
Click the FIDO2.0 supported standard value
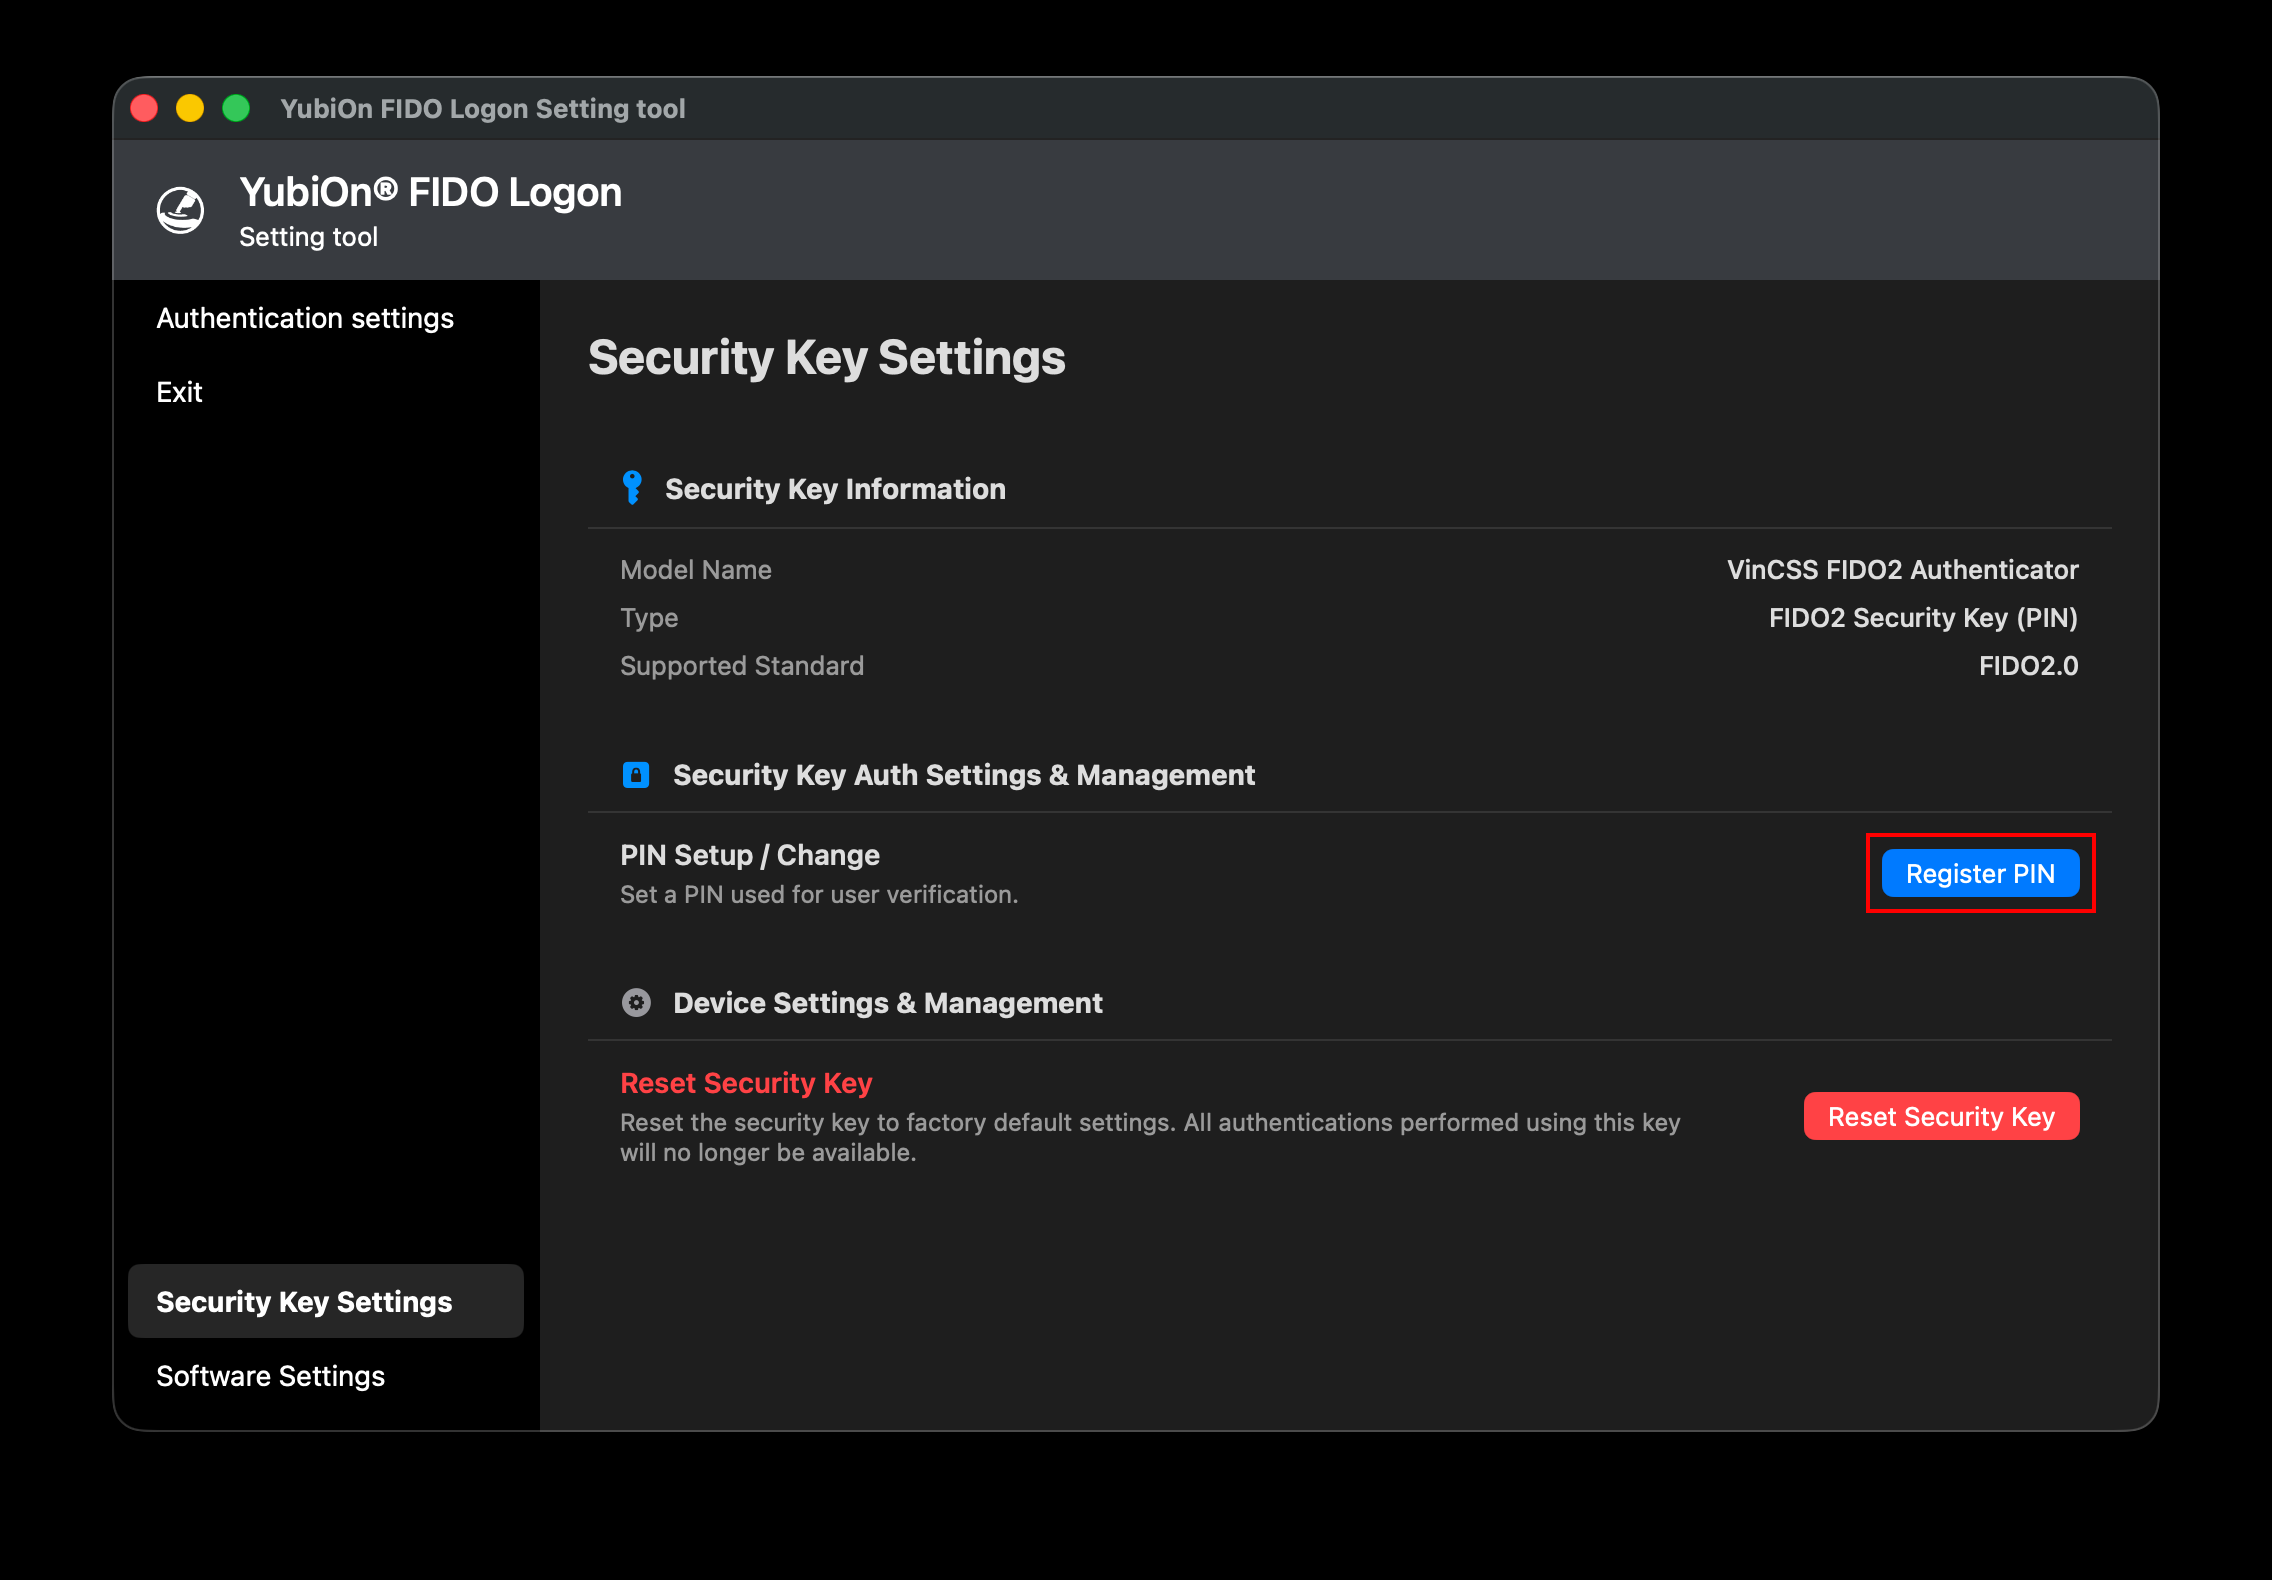[2028, 666]
